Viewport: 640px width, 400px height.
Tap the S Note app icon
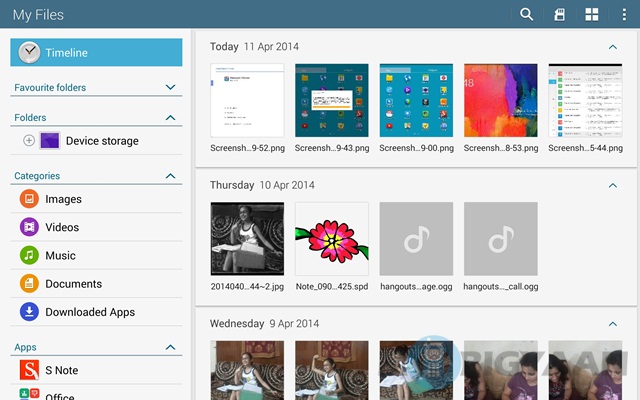[29, 370]
